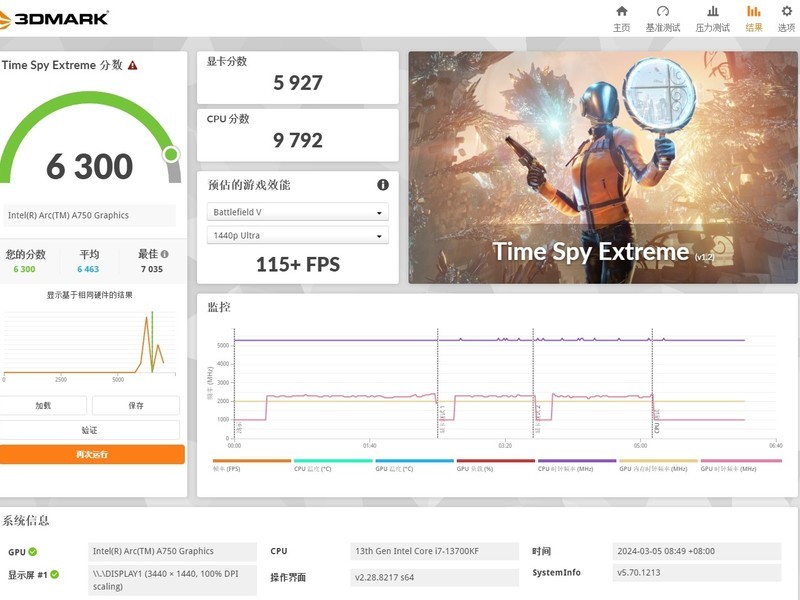Toggle the CPU temperature legend line
Image resolution: width=800 pixels, height=600 pixels.
pos(333,465)
